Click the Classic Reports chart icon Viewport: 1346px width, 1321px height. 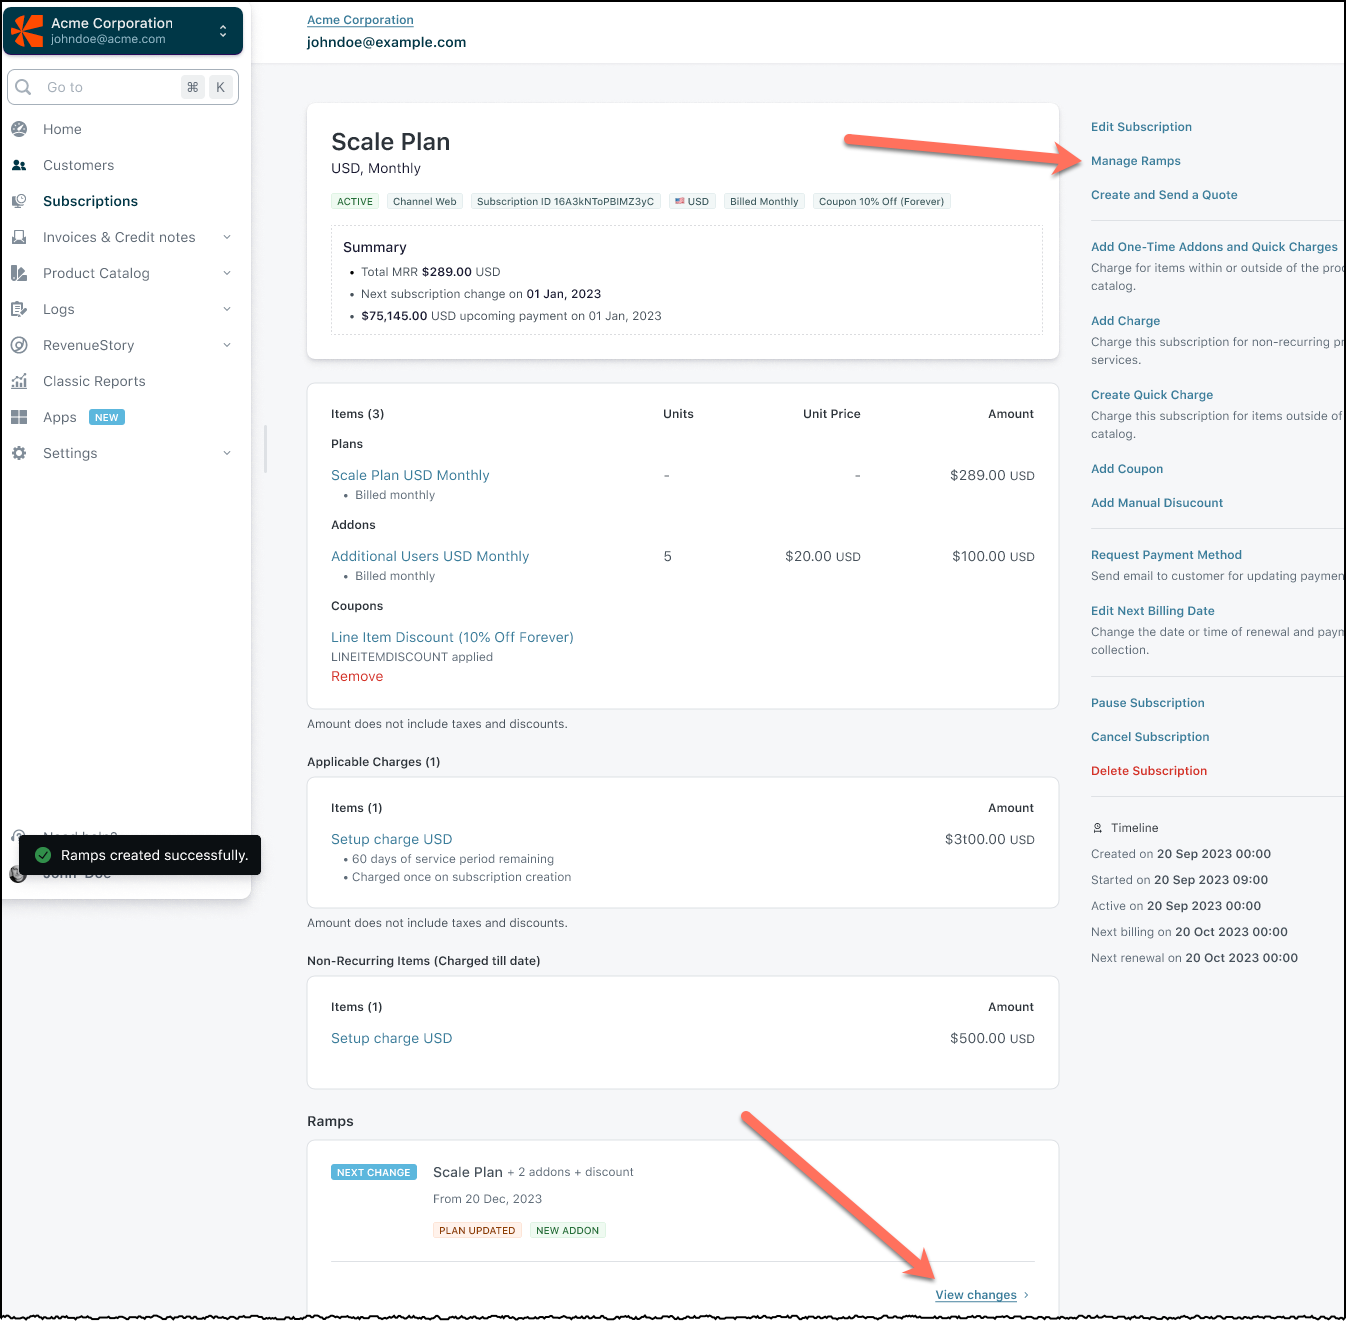[x=19, y=381]
